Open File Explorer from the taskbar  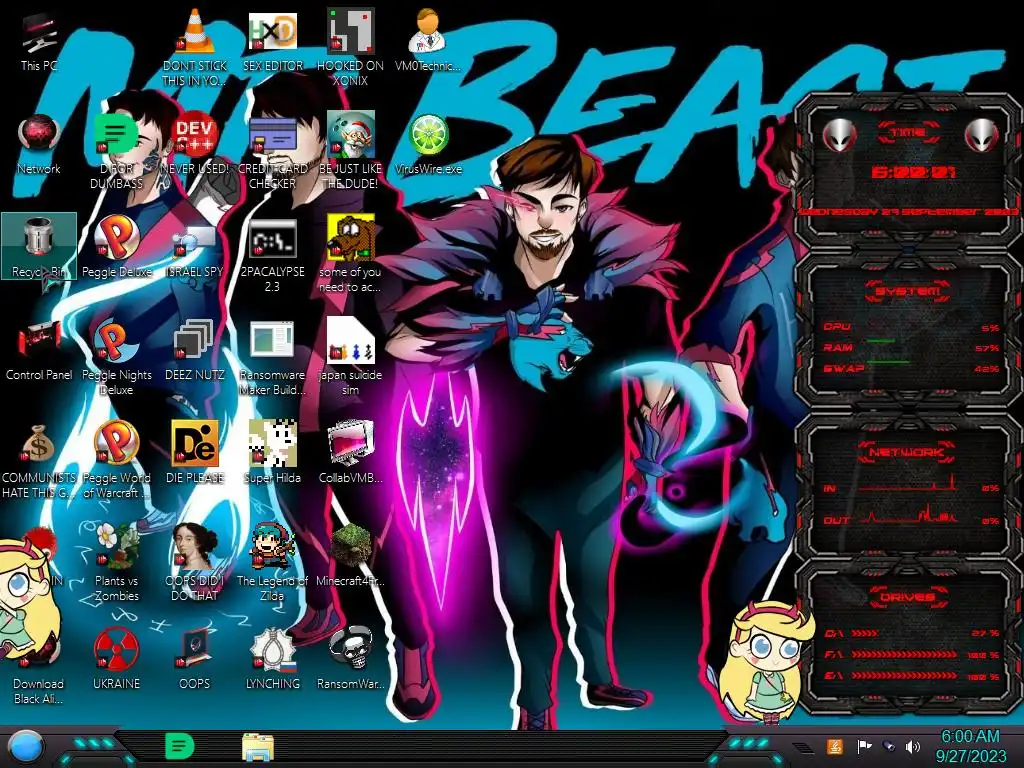click(x=258, y=748)
